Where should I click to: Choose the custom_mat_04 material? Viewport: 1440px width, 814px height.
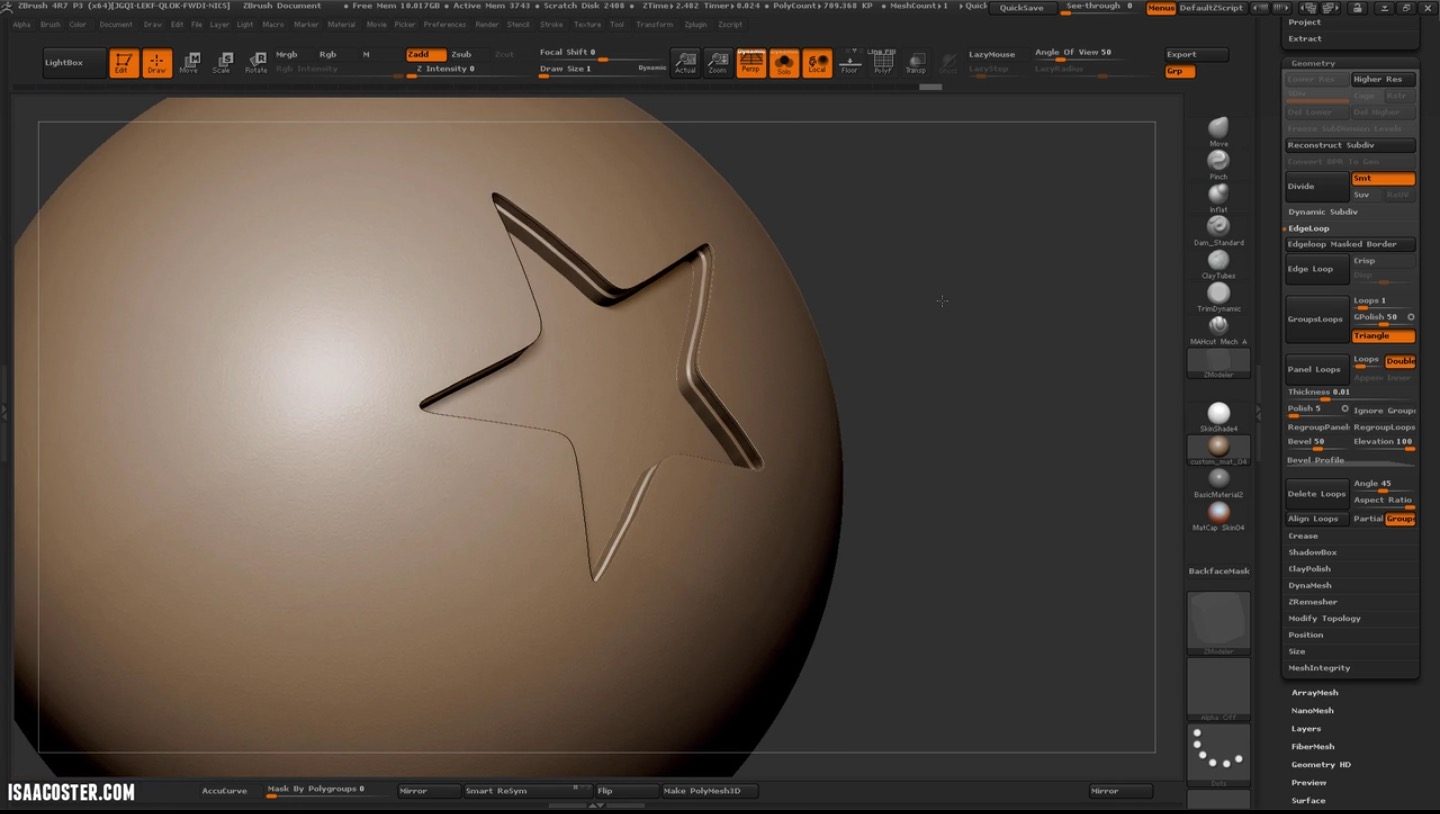[x=1218, y=450]
